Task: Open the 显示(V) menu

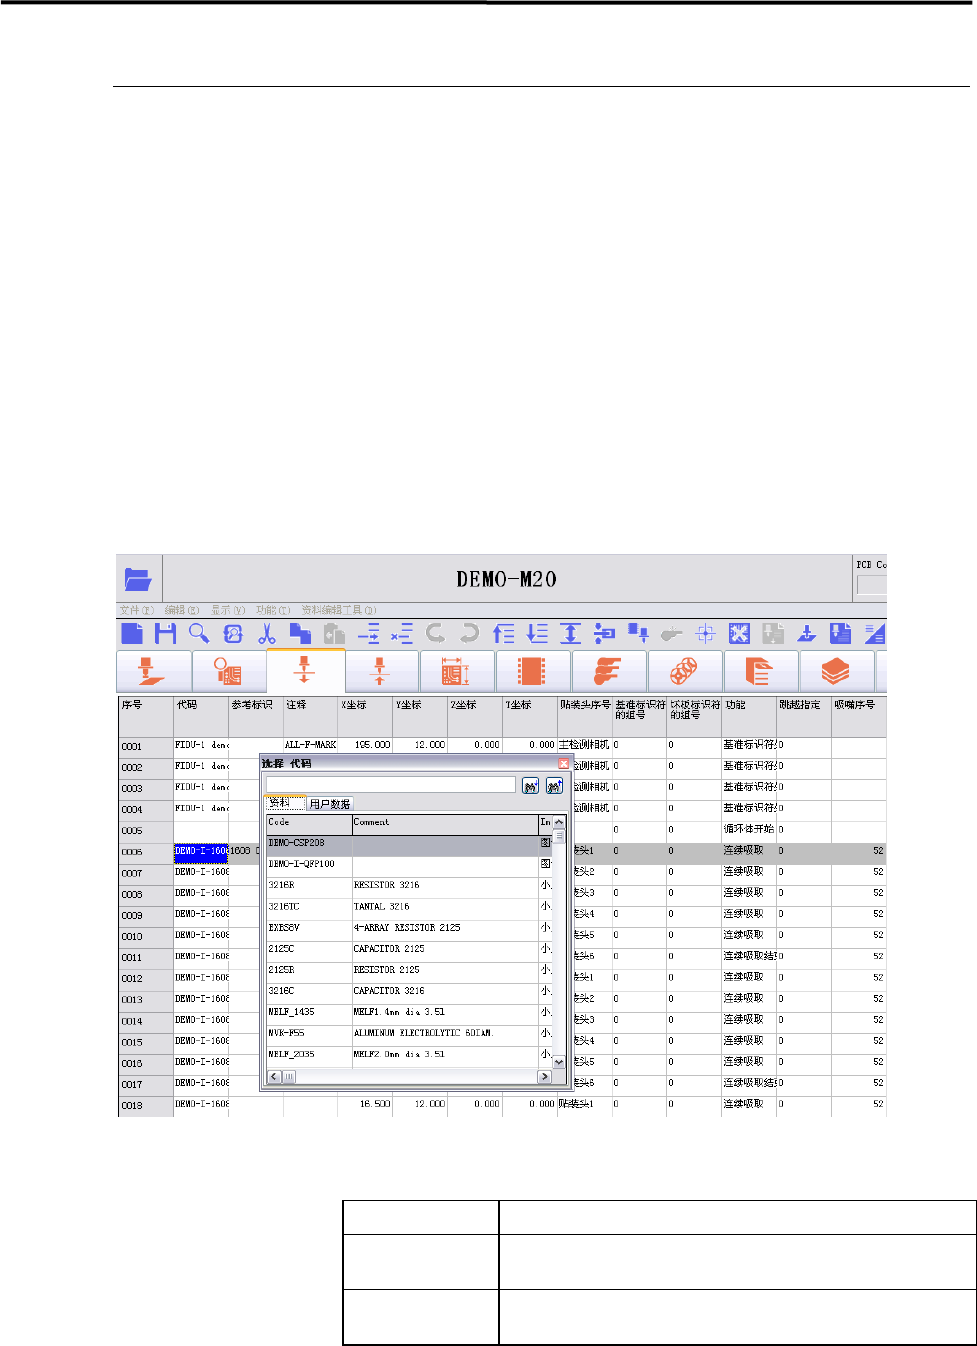Action: coord(228,610)
